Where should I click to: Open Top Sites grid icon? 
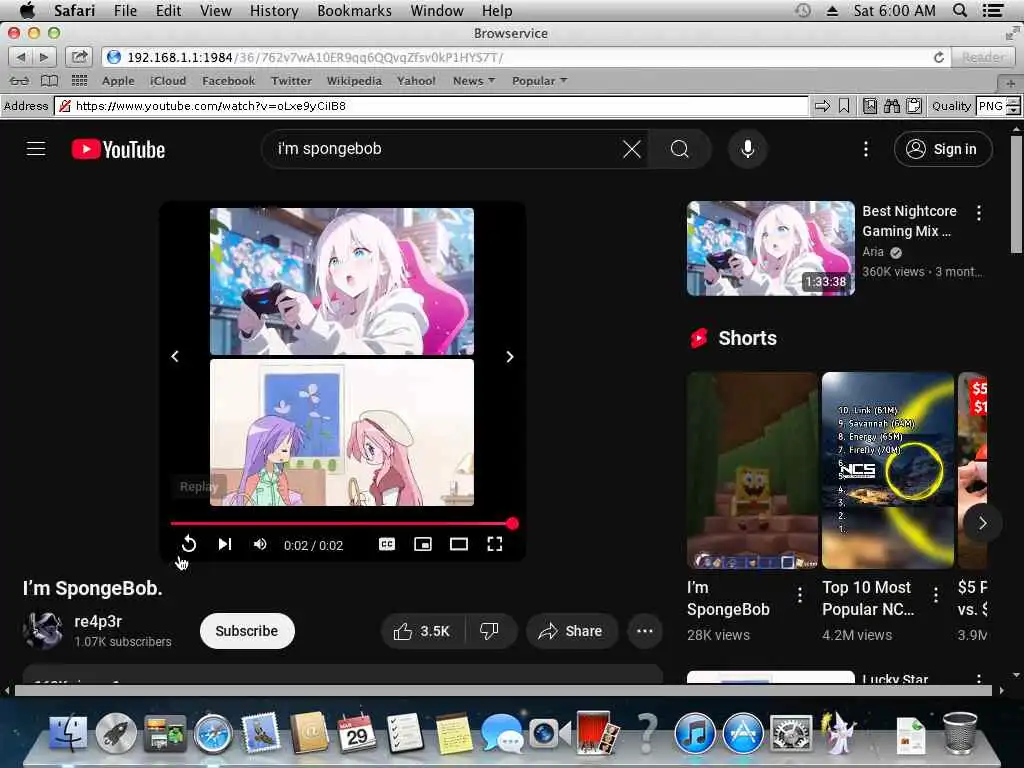(x=79, y=81)
